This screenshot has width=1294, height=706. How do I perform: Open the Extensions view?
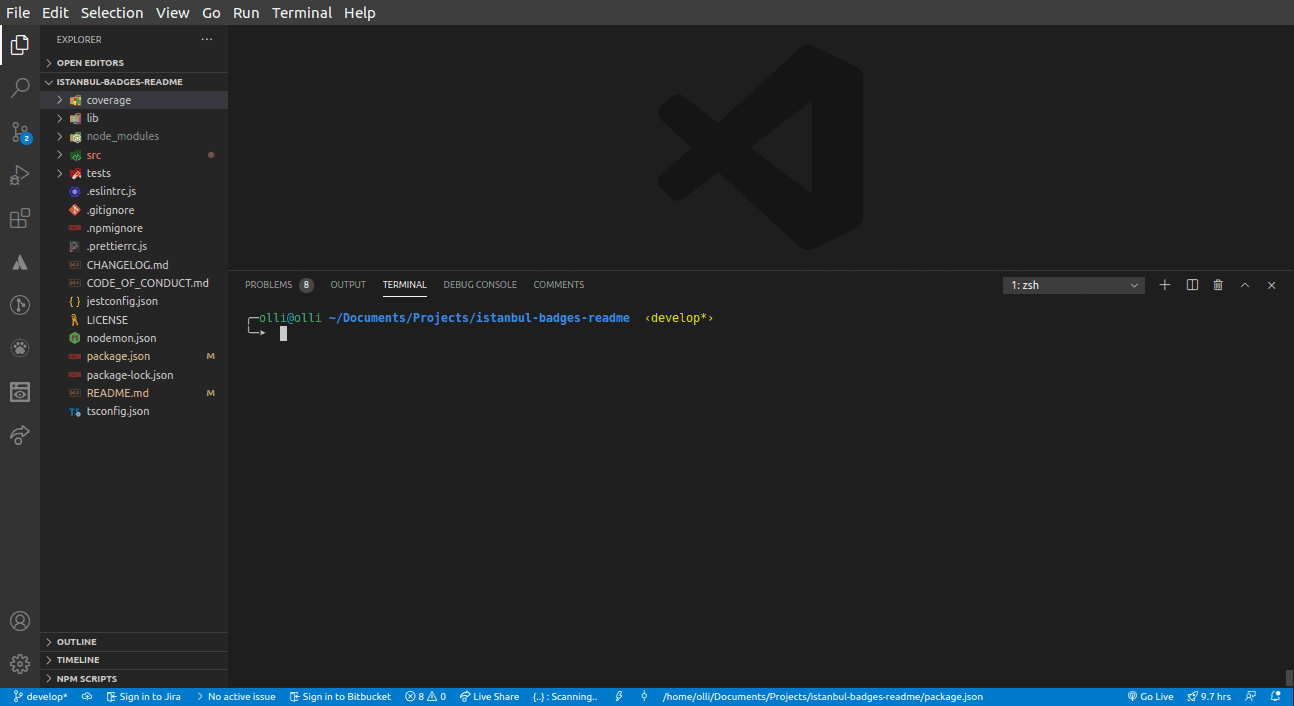pyautogui.click(x=20, y=218)
